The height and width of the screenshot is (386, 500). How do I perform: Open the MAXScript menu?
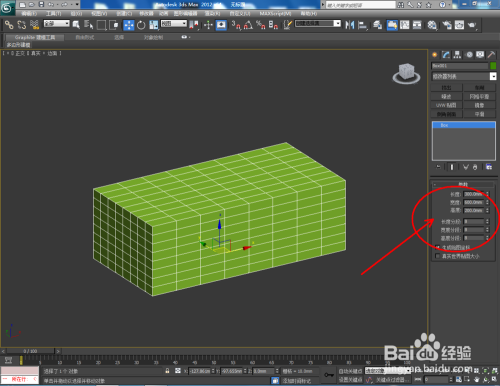tap(275, 14)
